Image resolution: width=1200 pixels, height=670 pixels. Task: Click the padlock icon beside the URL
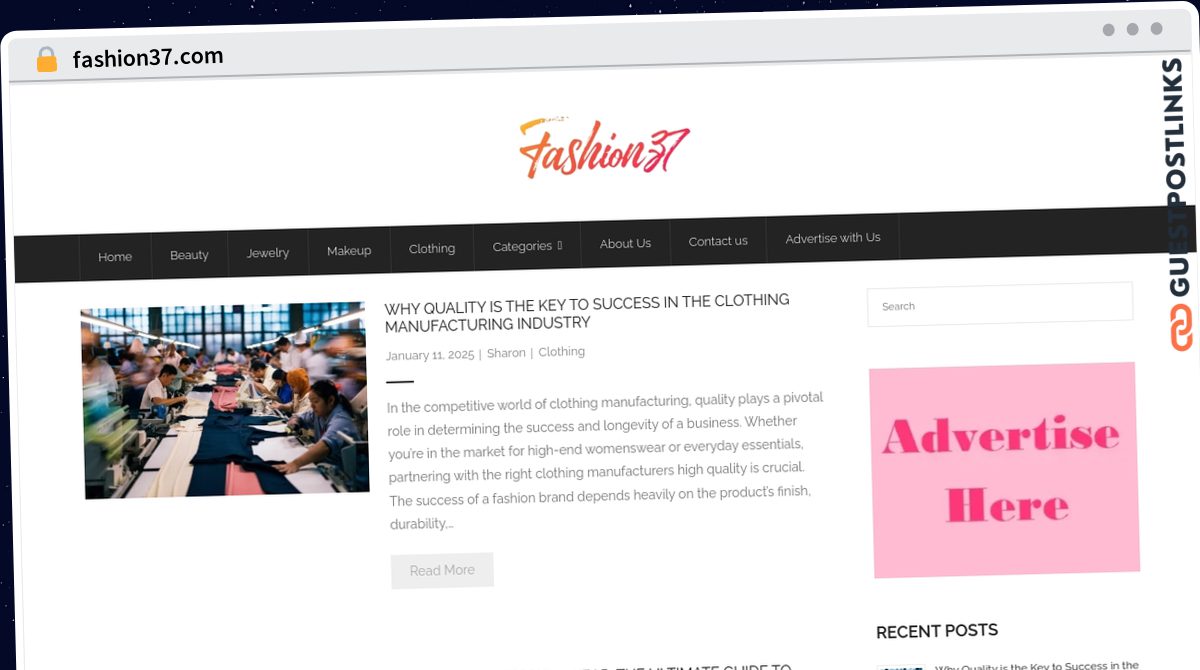click(47, 60)
